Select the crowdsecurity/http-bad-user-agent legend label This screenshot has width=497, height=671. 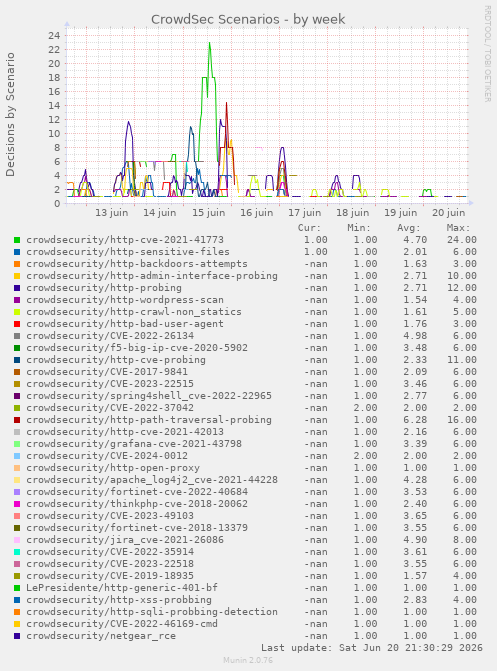click(x=125, y=324)
